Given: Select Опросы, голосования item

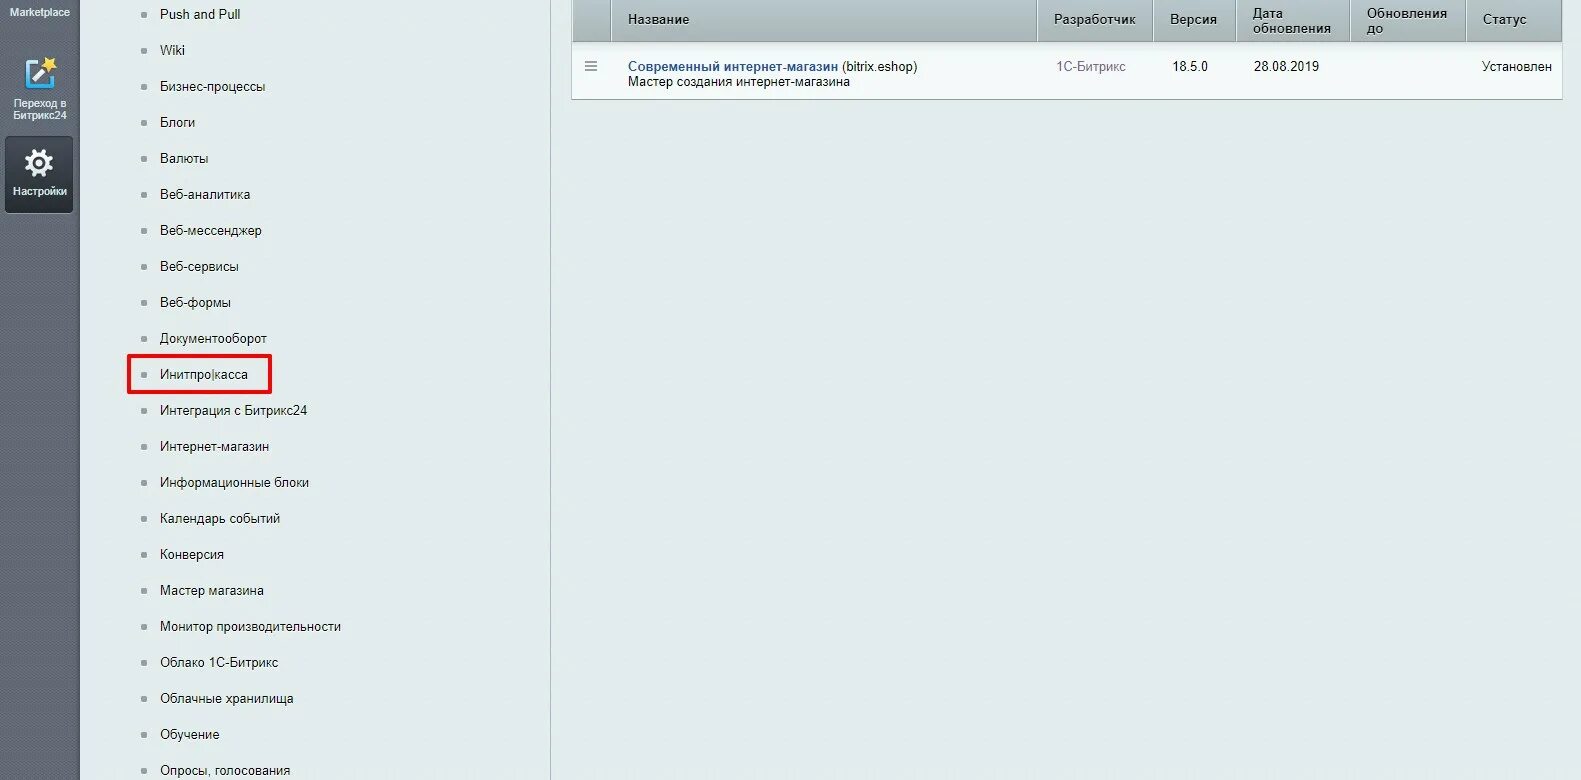Looking at the screenshot, I should 225,770.
